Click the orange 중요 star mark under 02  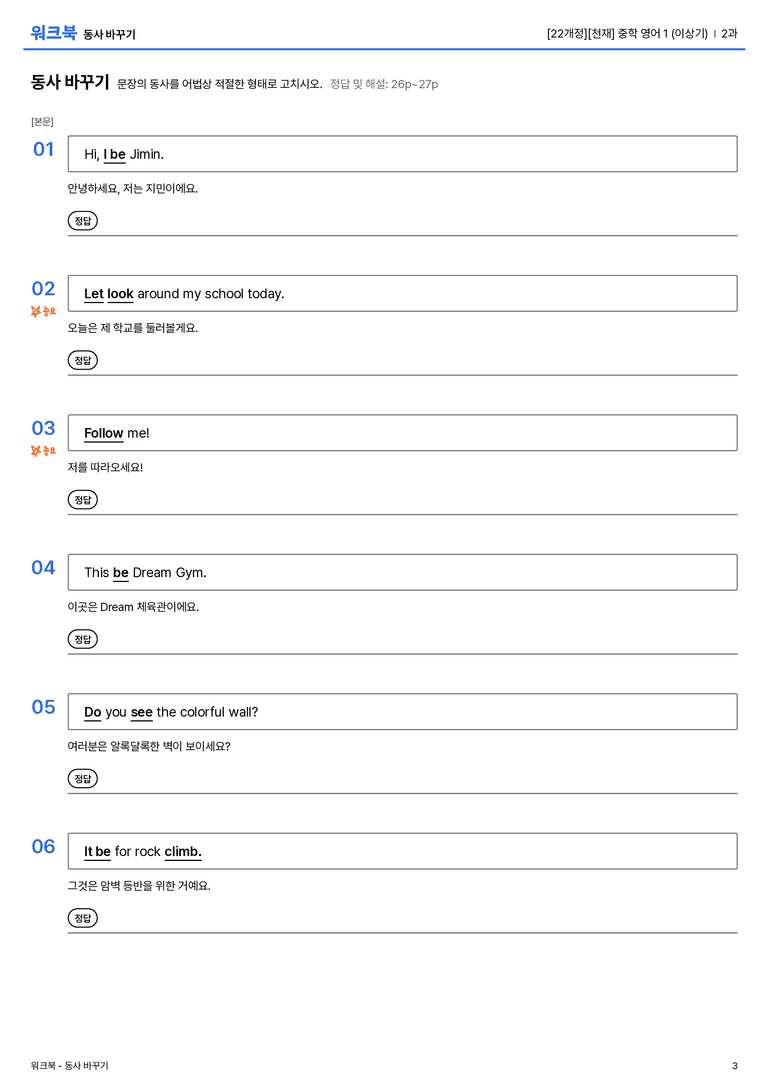(x=43, y=311)
